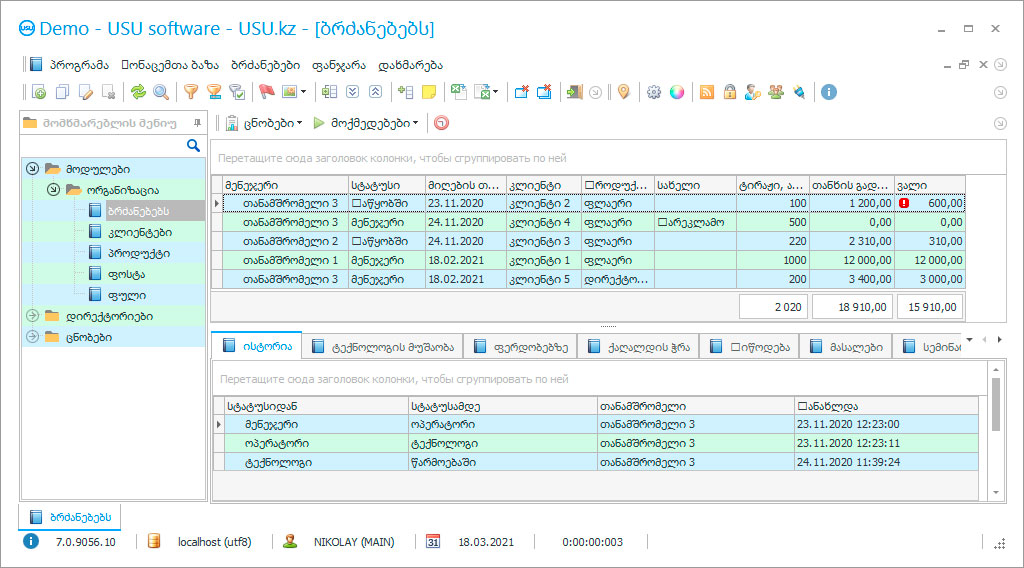Click the Edit record pencil icon
1024x568 pixels.
86,92
